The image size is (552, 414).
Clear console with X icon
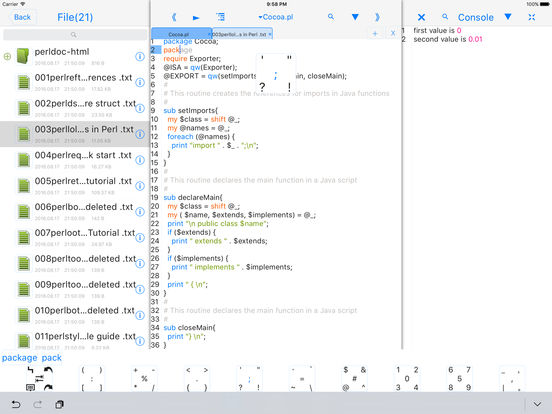click(x=421, y=17)
